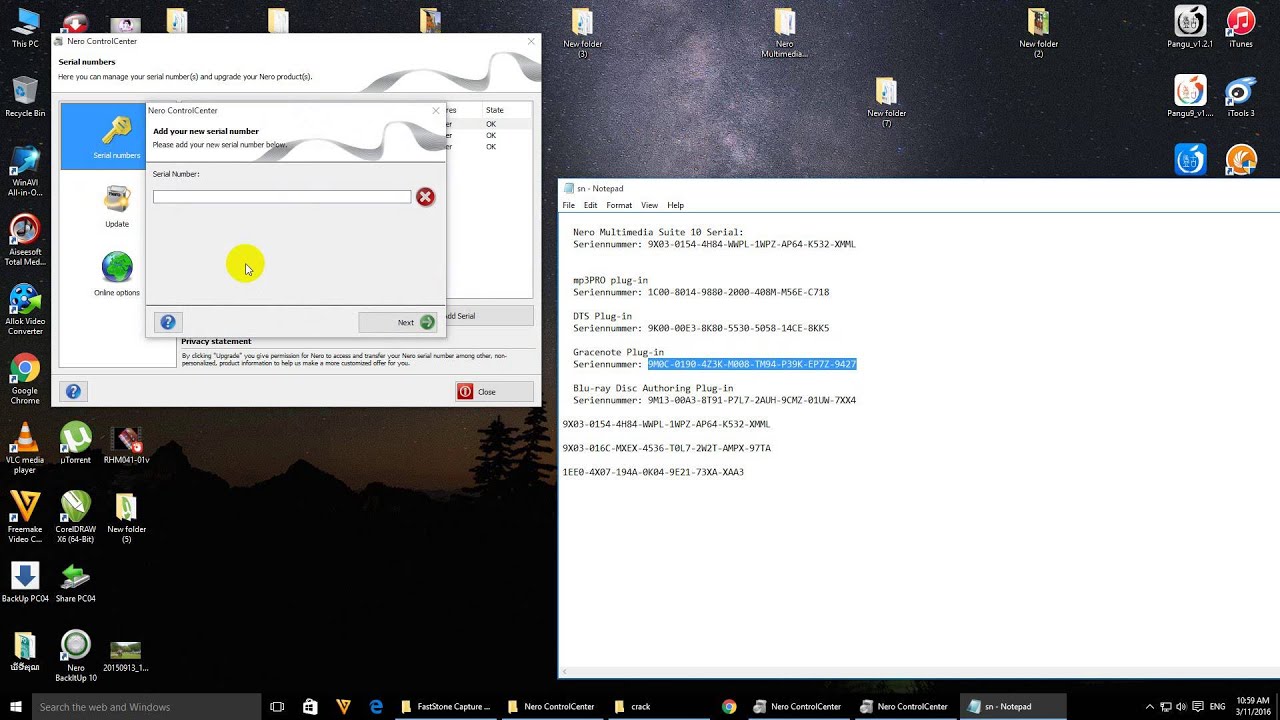Viewport: 1280px width, 720px height.
Task: Select This PC desktop icon
Action: [26, 28]
